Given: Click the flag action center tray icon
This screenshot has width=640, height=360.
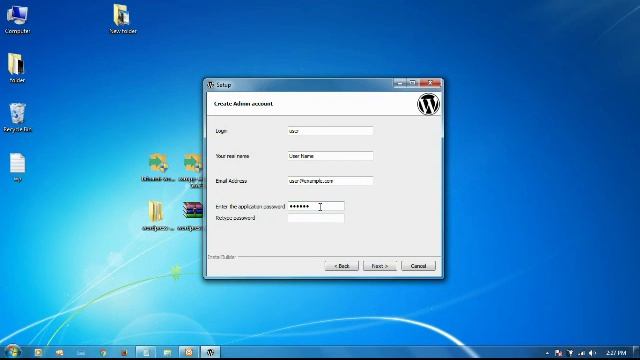Looking at the screenshot, I should pyautogui.click(x=558, y=353).
